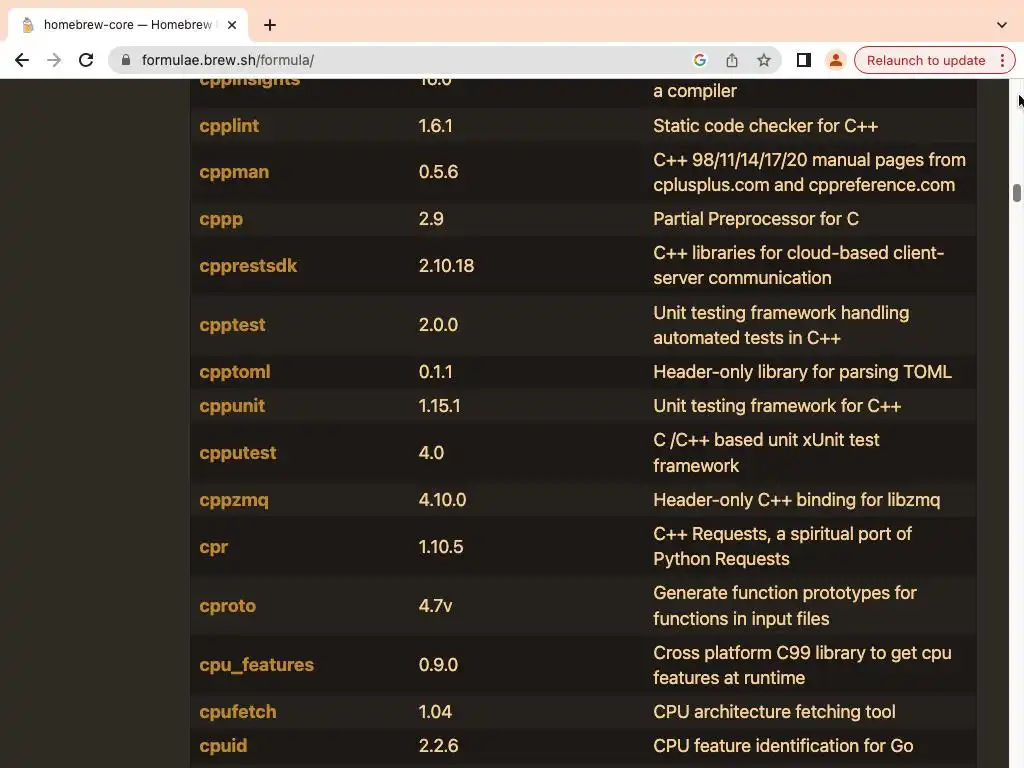Open the cpu_features formula link
Image resolution: width=1024 pixels, height=768 pixels.
(257, 664)
